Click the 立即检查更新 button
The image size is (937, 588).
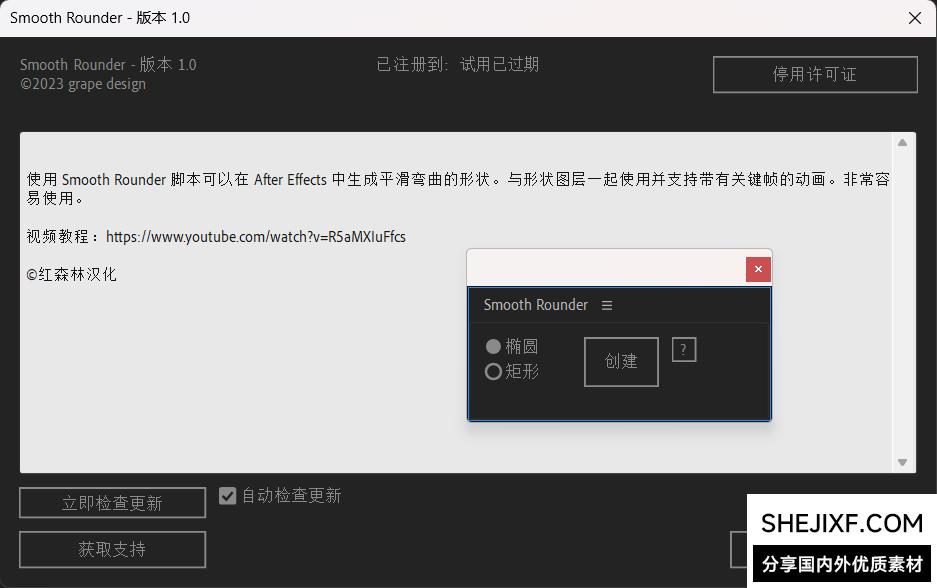(112, 503)
